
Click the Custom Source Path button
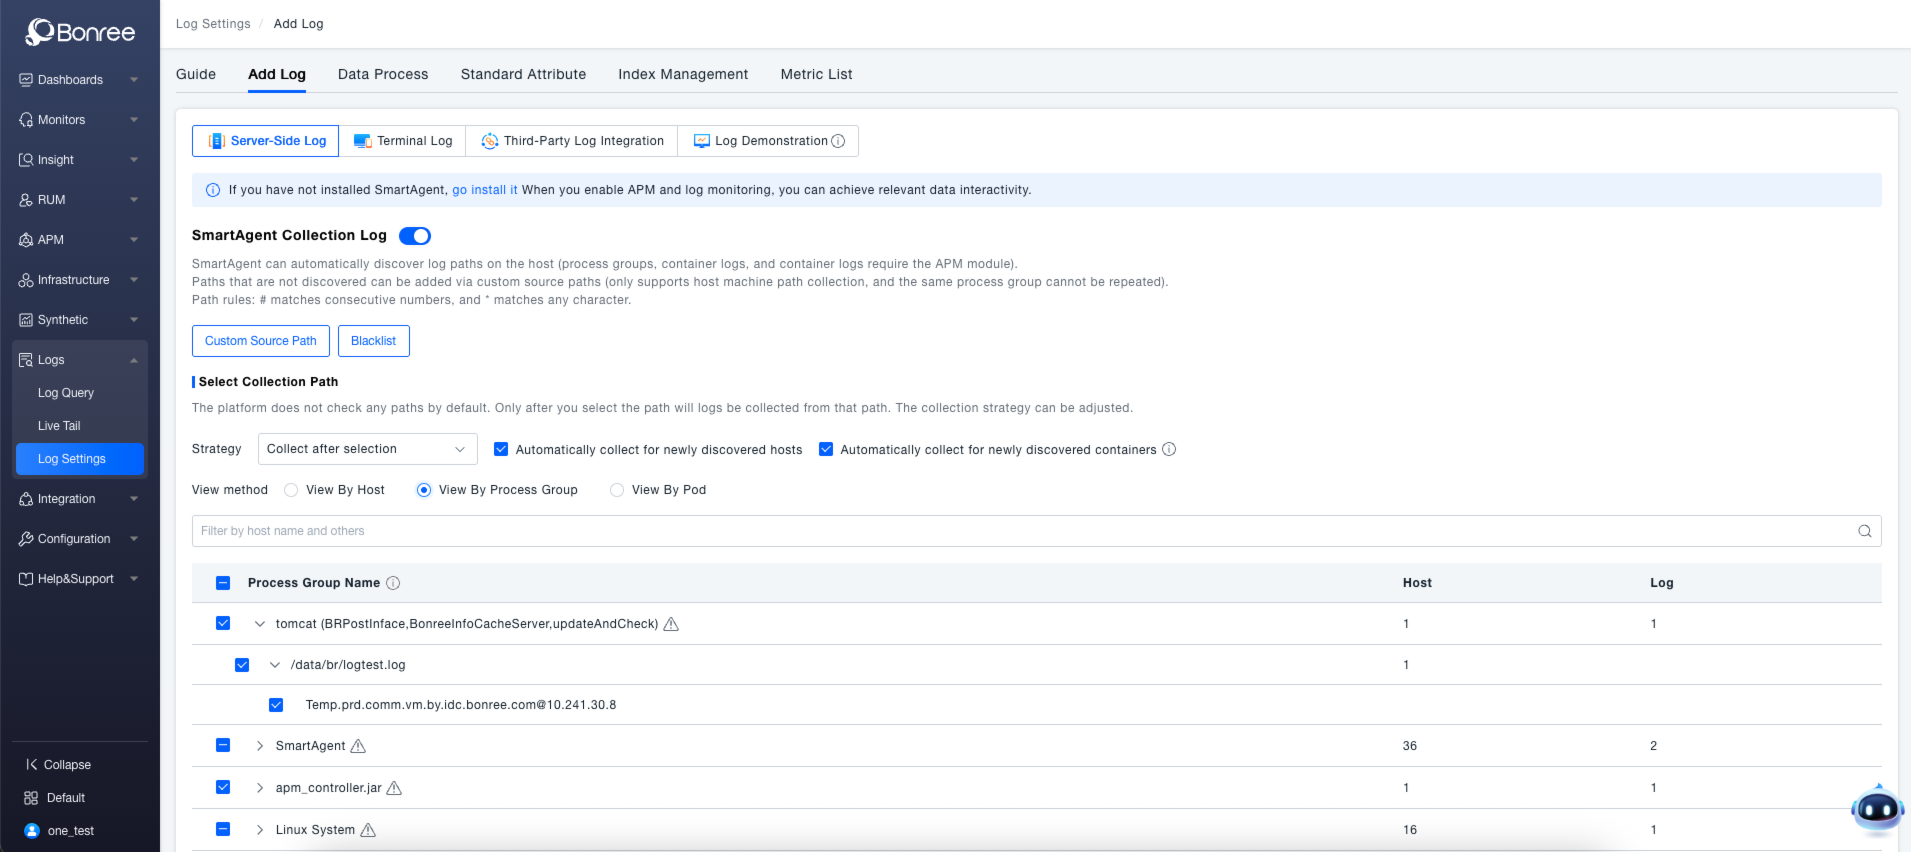(x=260, y=341)
